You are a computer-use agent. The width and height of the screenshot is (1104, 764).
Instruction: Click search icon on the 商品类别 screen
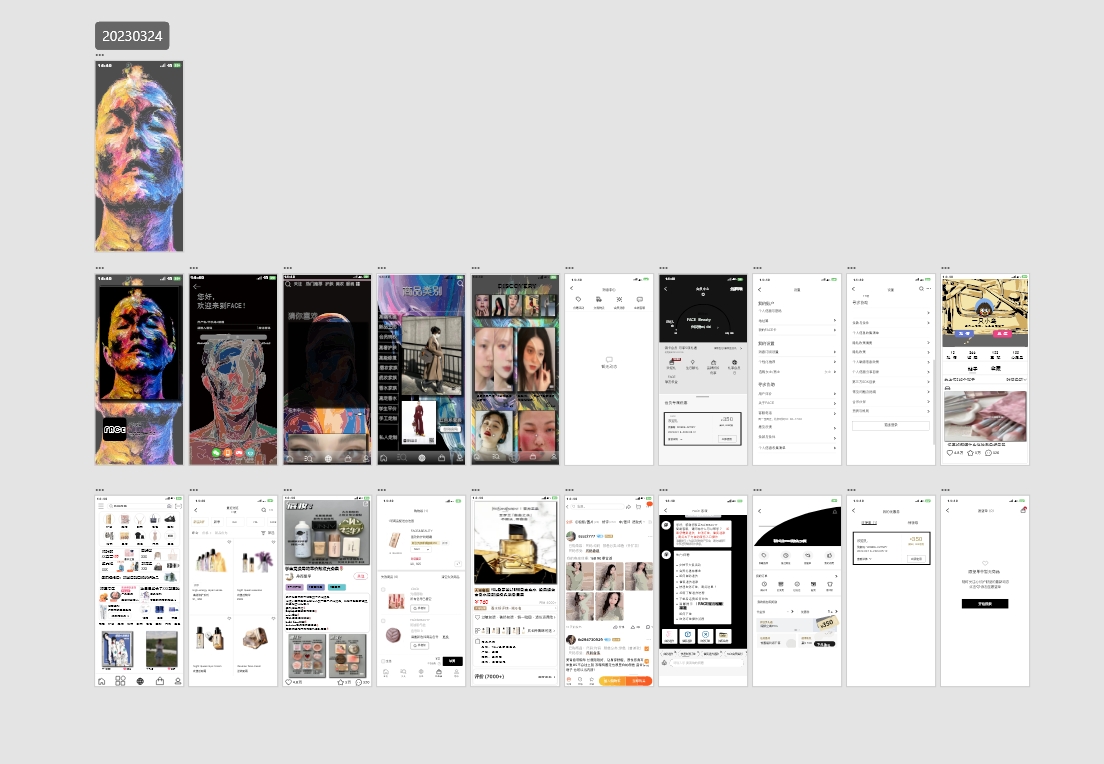(x=460, y=284)
